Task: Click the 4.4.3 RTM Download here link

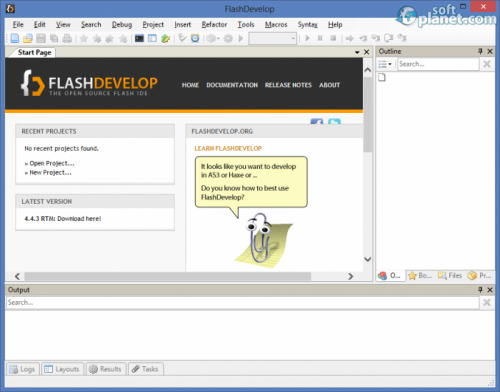Action: point(63,219)
